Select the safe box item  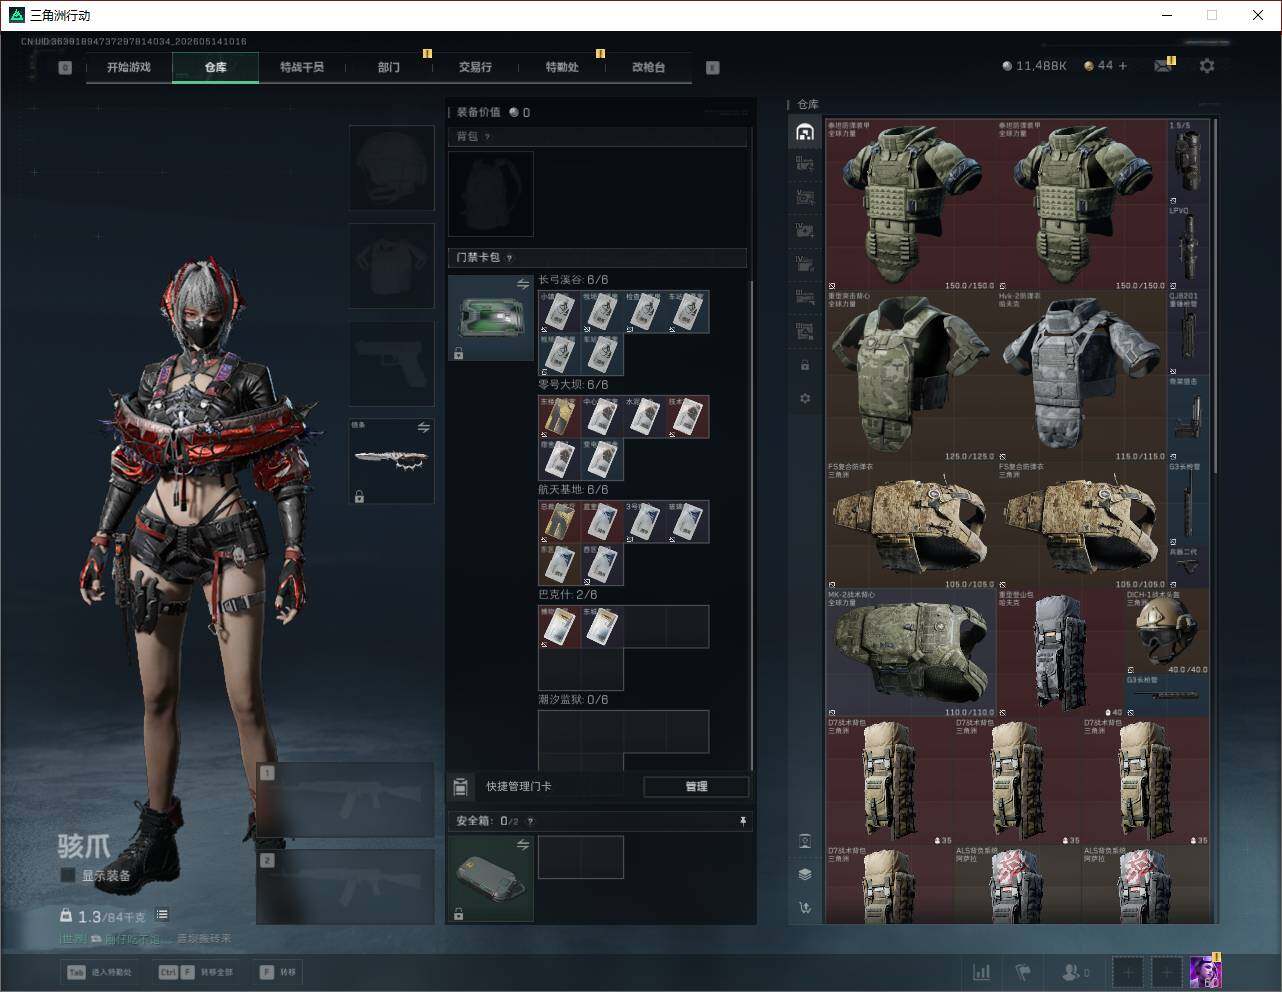[x=491, y=879]
